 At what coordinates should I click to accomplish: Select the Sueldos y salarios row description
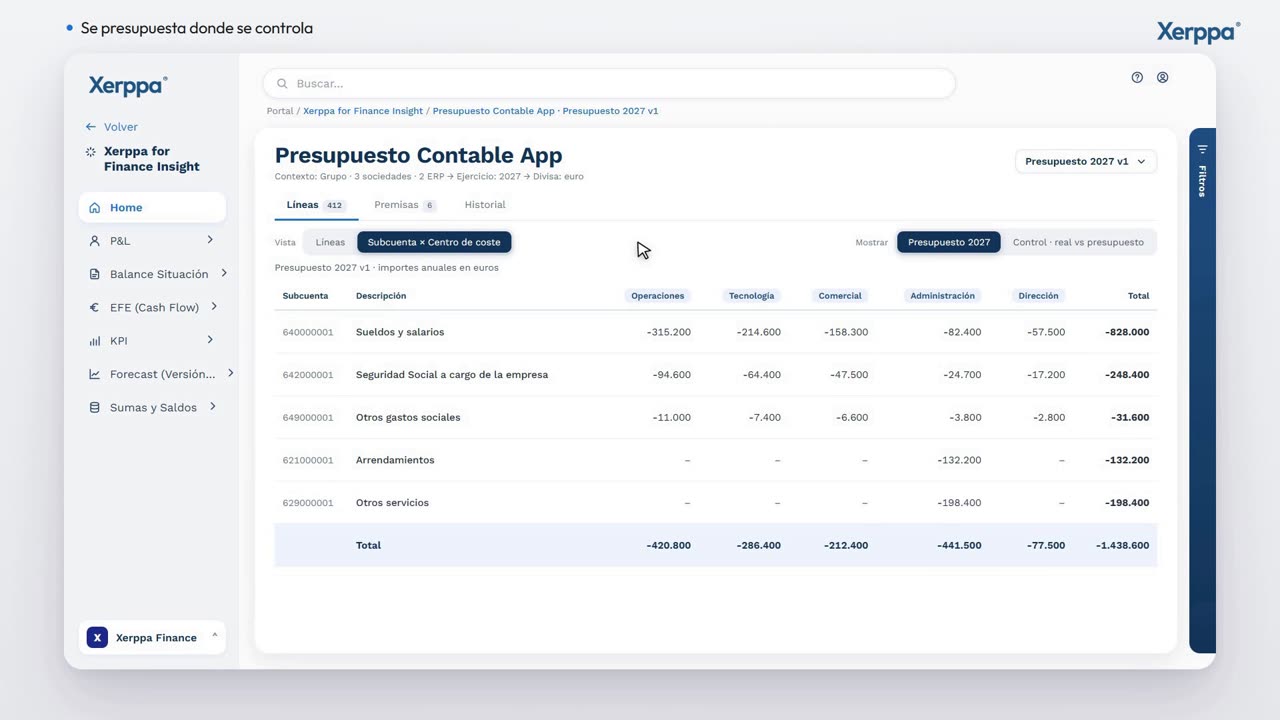click(400, 332)
